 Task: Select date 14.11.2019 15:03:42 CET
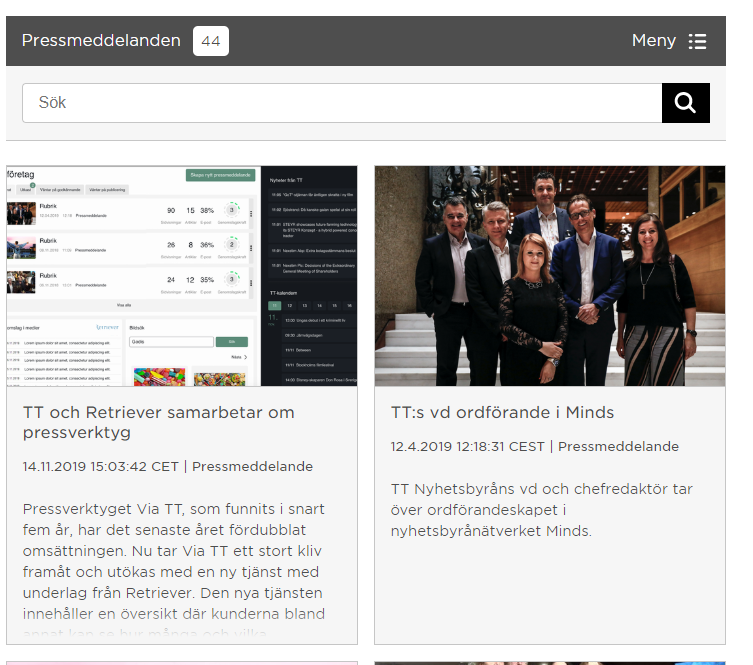pos(100,467)
